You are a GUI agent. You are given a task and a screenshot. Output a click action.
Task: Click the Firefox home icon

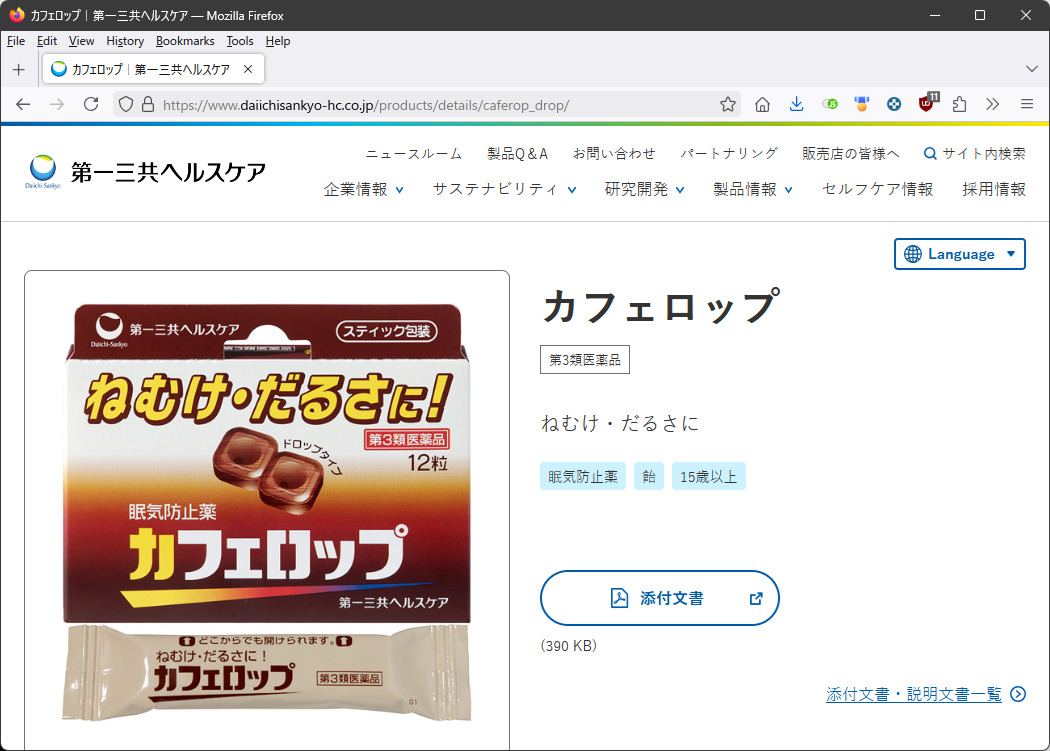pos(762,104)
